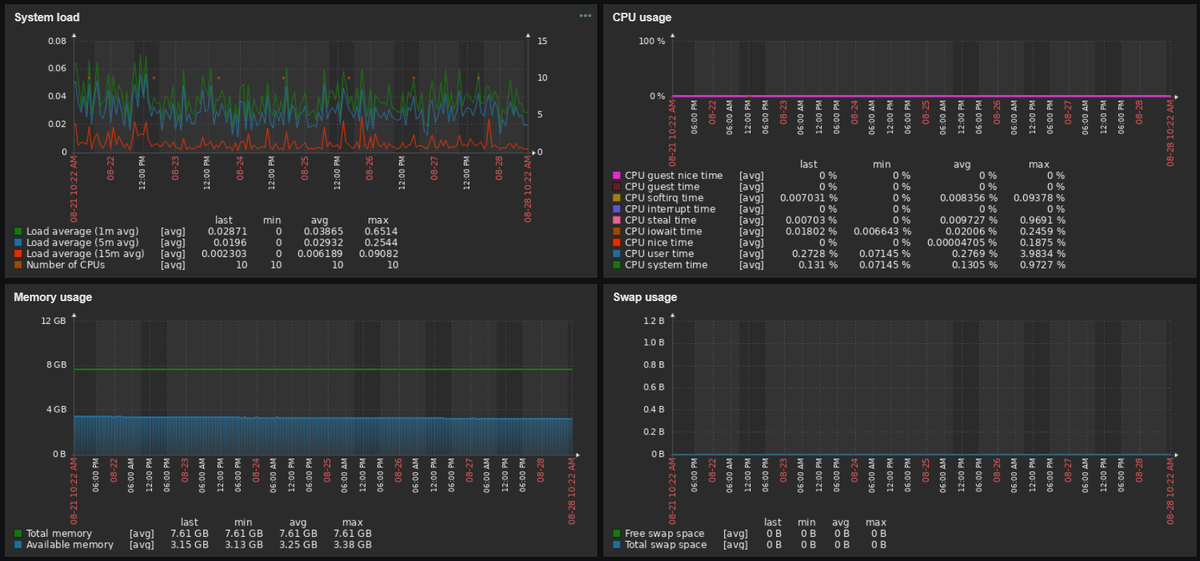
Task: Click the CPU nice time legend swatch
Action: (616, 242)
